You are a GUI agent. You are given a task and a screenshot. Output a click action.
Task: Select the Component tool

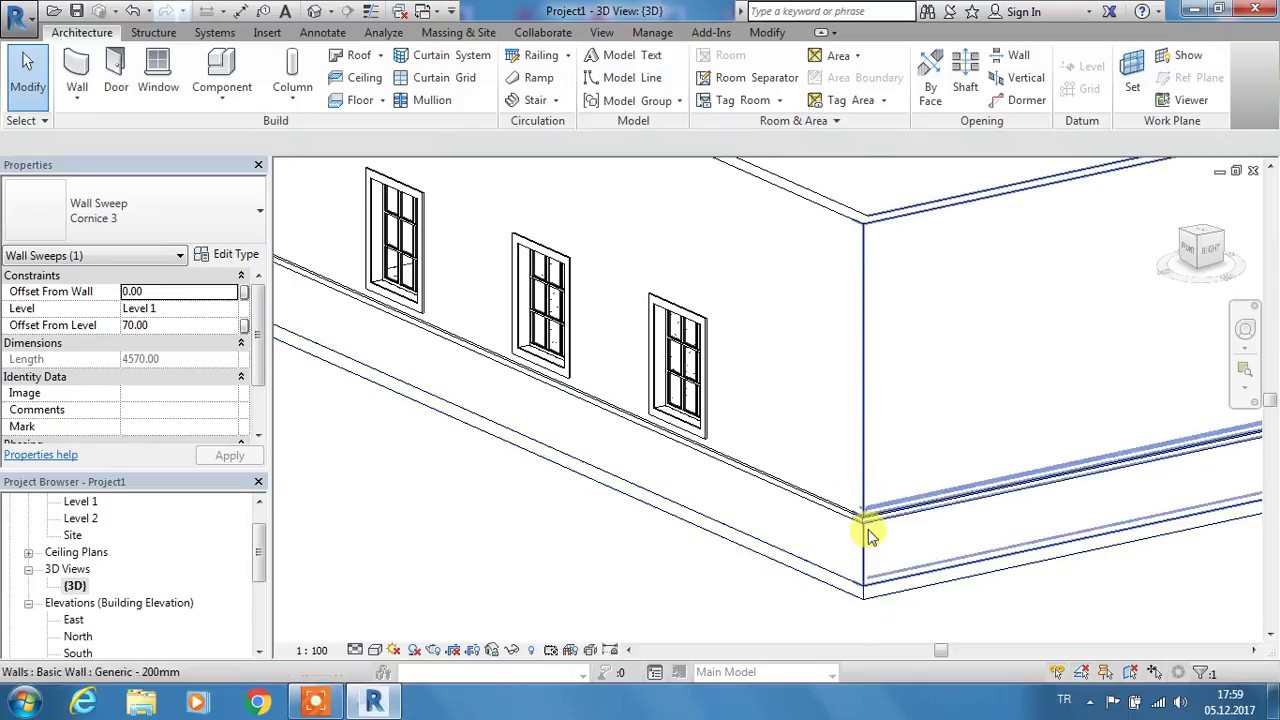coord(222,73)
